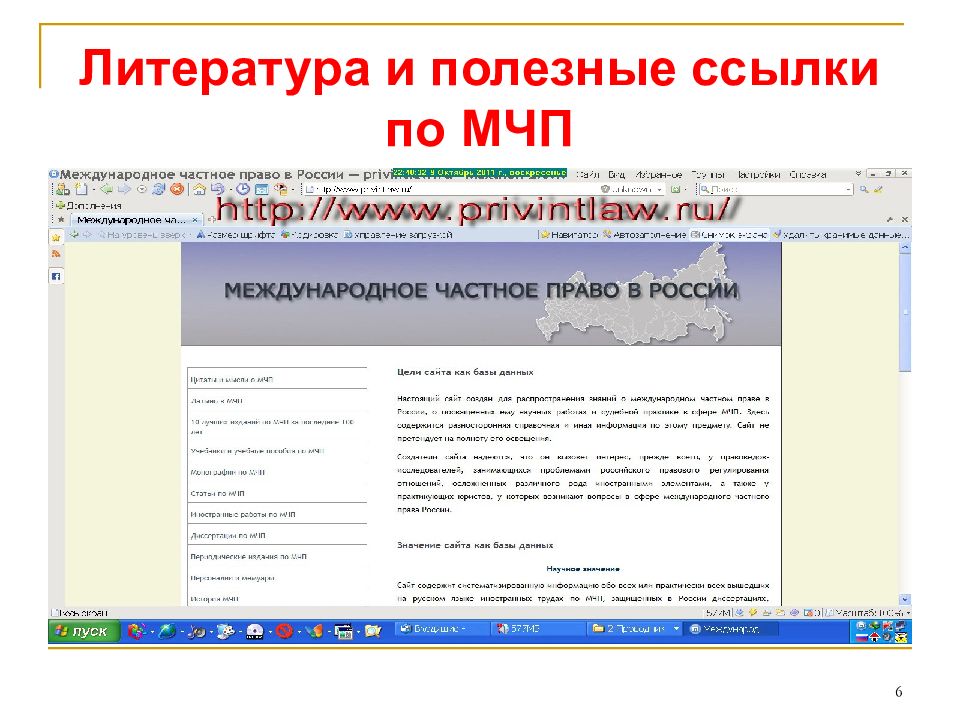
Task: Open the Цитаты и мысли о МЧП link
Action: click(231, 380)
